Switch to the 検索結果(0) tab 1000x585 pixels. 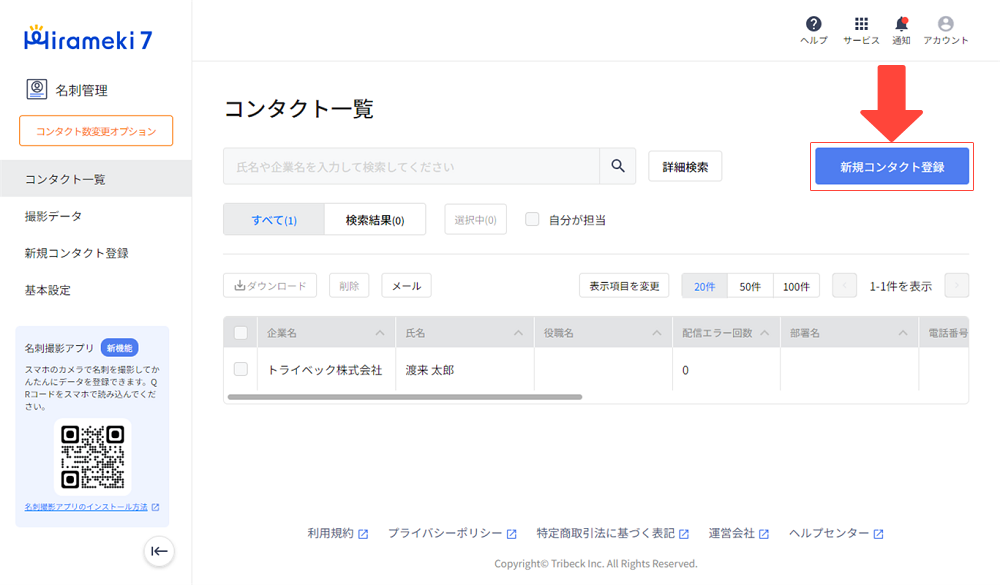375,219
